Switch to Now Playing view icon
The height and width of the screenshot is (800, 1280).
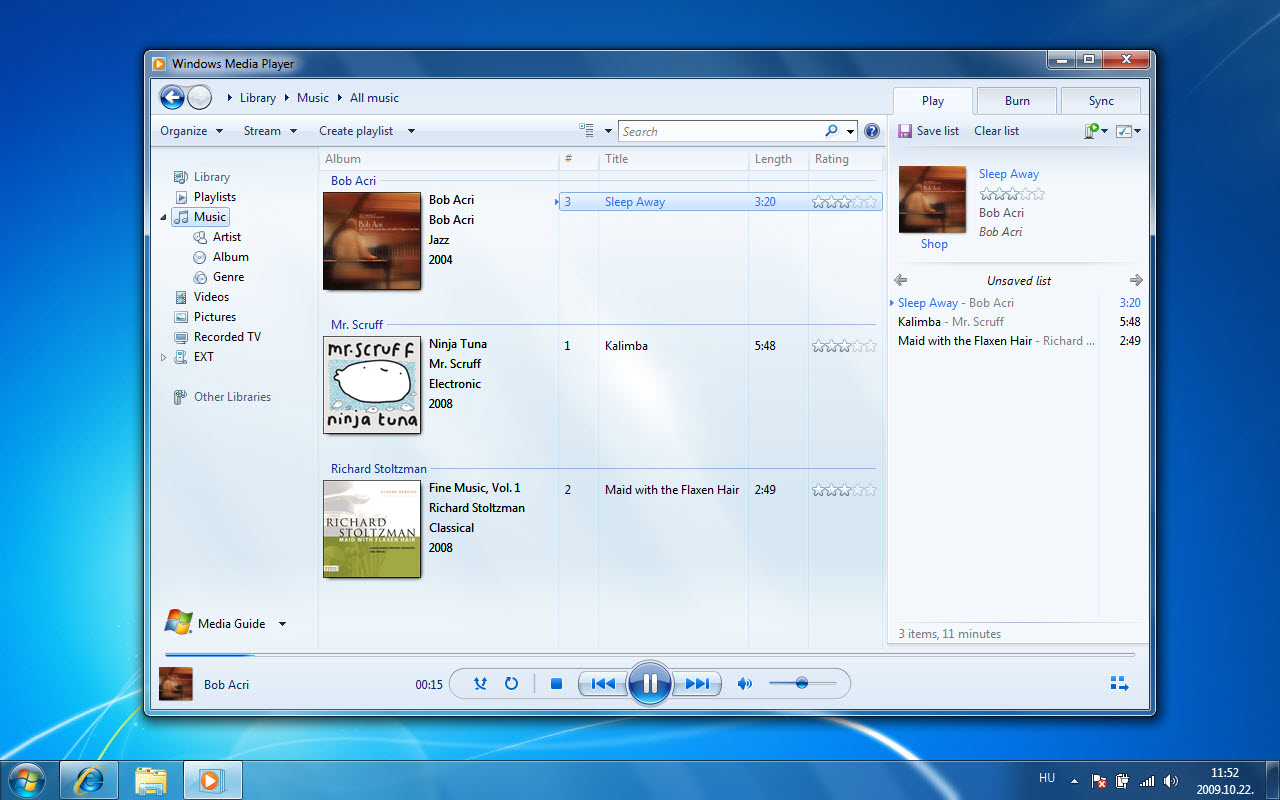(x=1119, y=684)
